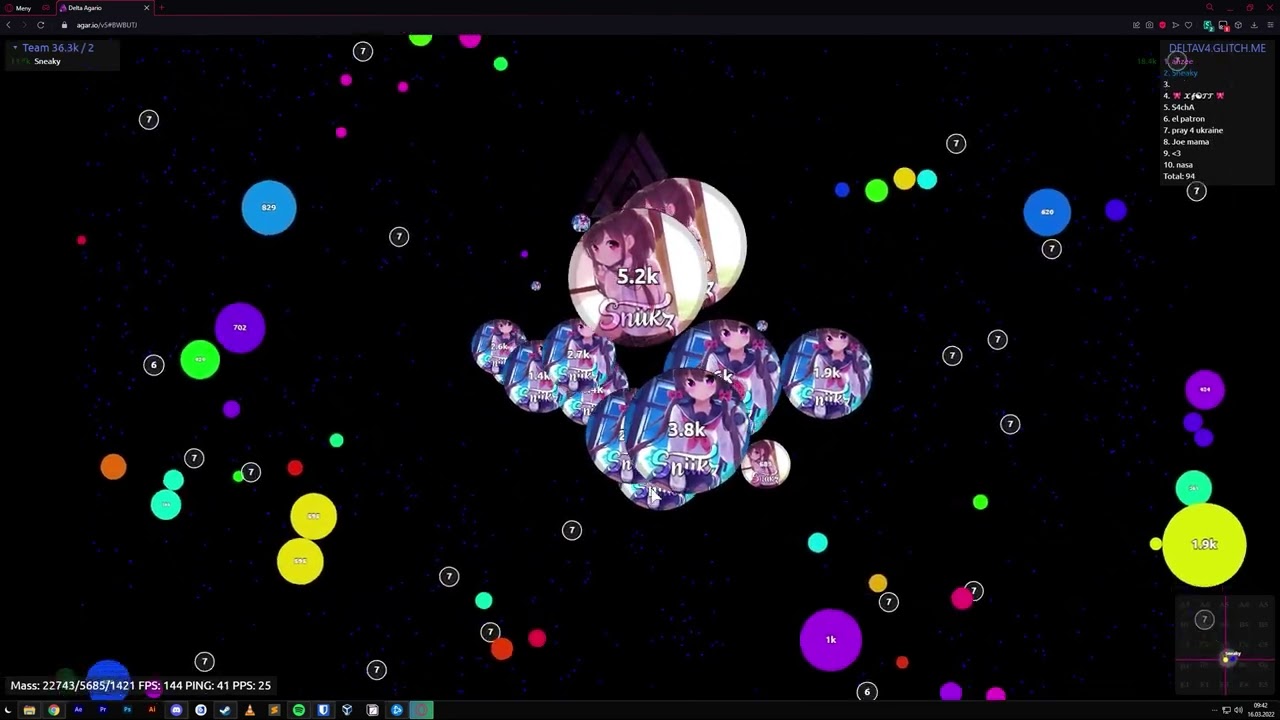Screen dimensions: 1280x720
Task: Open Spotify from the taskbar
Action: click(x=299, y=710)
